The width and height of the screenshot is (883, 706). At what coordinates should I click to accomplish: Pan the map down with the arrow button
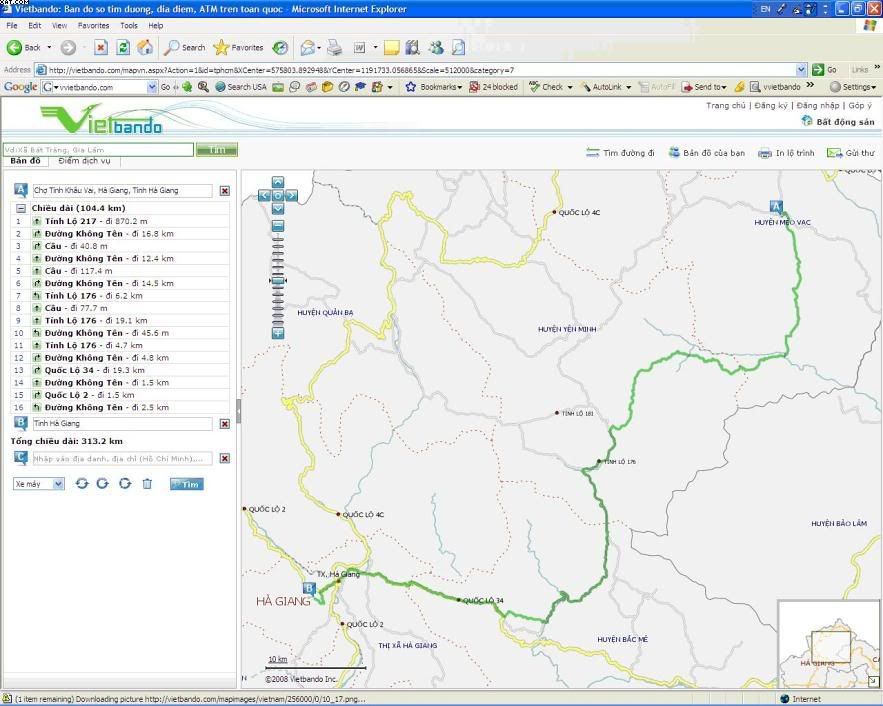(x=278, y=209)
